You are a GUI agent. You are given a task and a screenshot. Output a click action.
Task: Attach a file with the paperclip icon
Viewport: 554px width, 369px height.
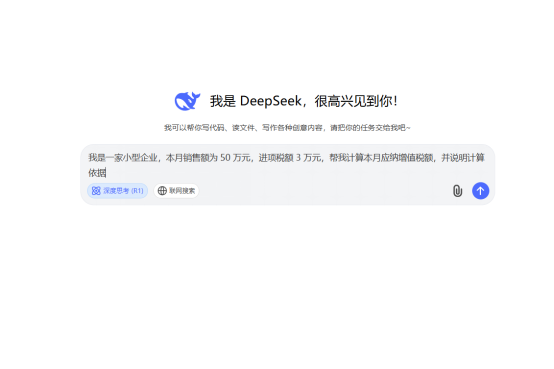point(458,191)
